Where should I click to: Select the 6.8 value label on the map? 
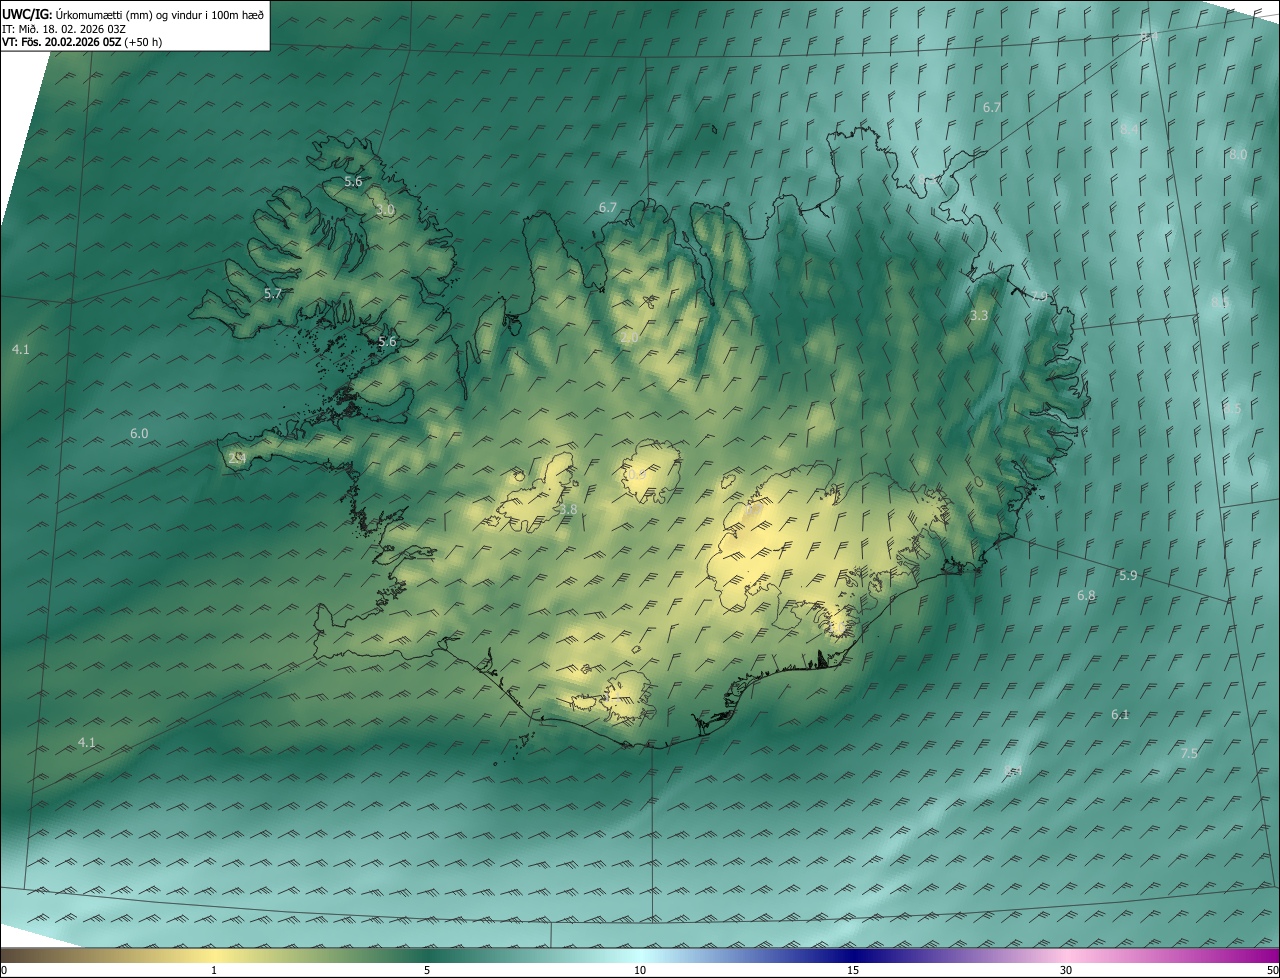tap(1086, 595)
